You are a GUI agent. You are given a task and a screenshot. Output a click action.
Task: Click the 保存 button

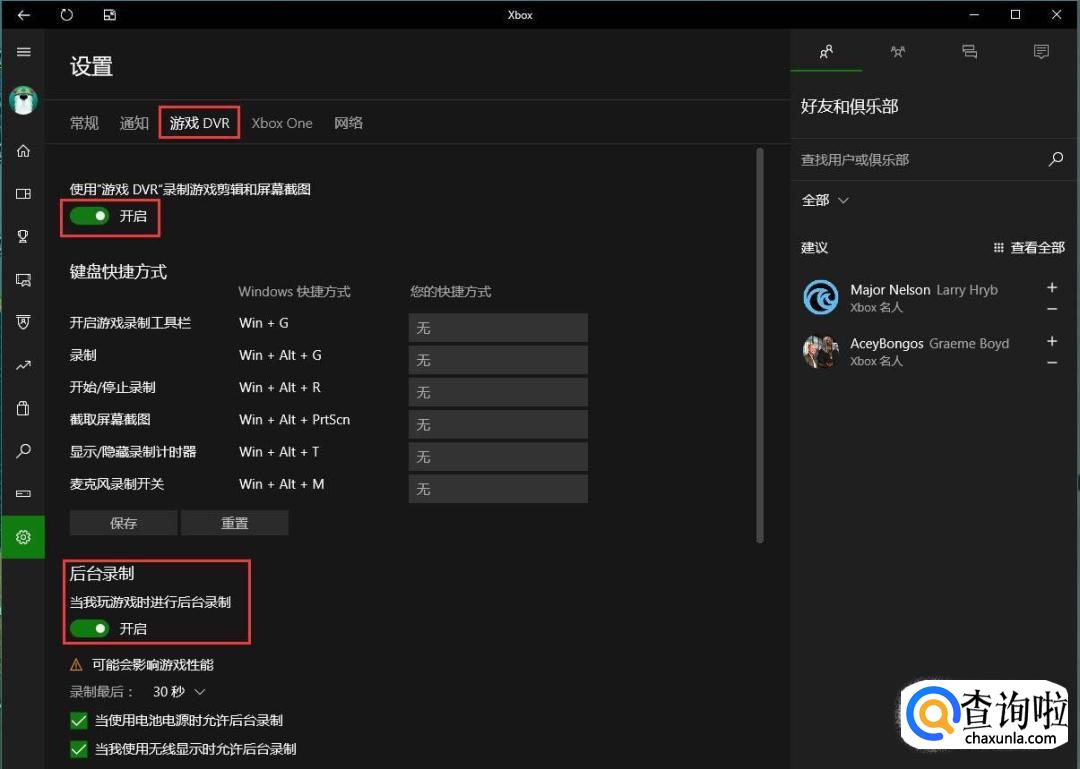pos(123,523)
